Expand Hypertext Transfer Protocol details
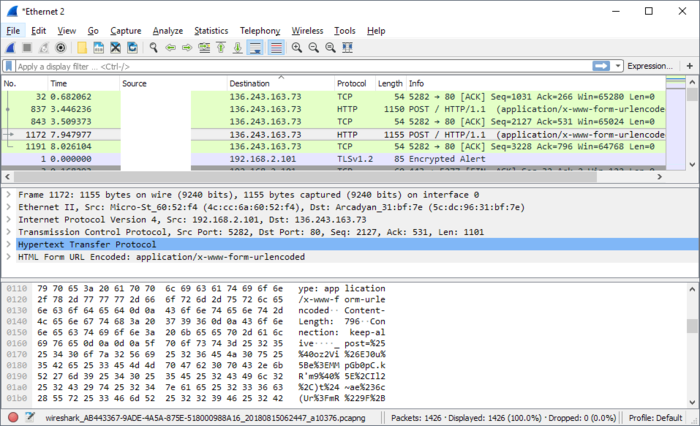 point(8,244)
